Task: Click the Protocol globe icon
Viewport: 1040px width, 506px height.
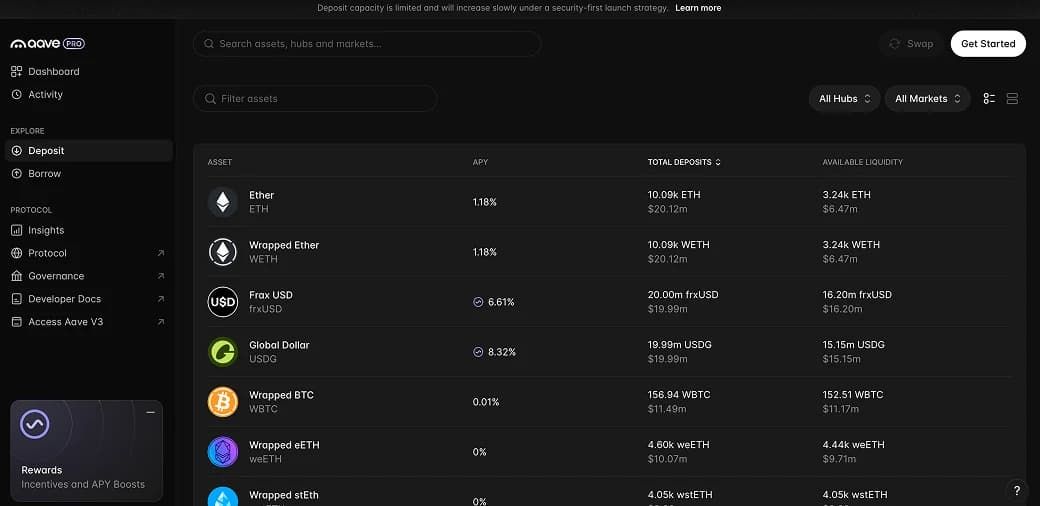Action: 17,253
